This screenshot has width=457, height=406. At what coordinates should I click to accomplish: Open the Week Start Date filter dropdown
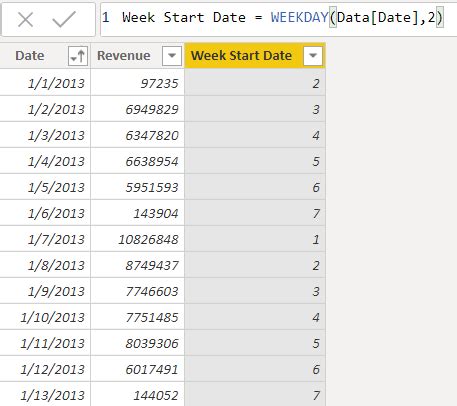tap(313, 56)
